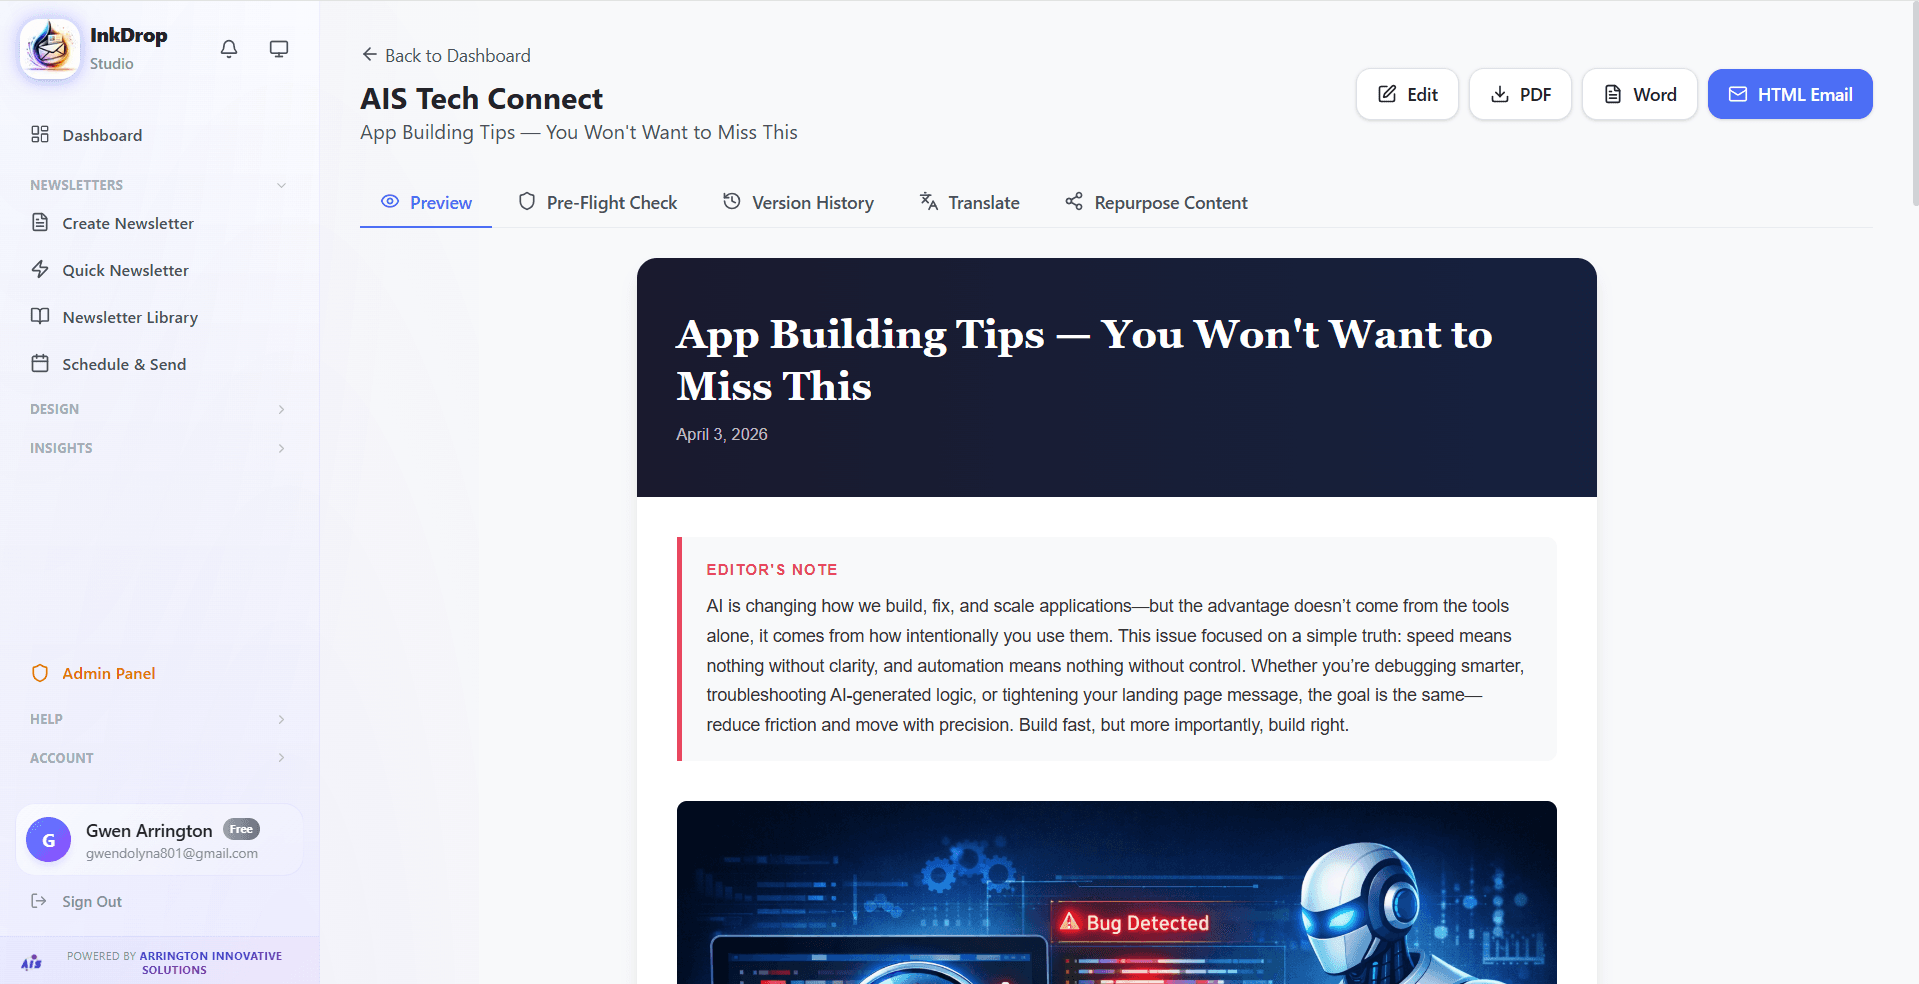This screenshot has width=1919, height=984.
Task: Click the Translate language icon
Action: (929, 202)
